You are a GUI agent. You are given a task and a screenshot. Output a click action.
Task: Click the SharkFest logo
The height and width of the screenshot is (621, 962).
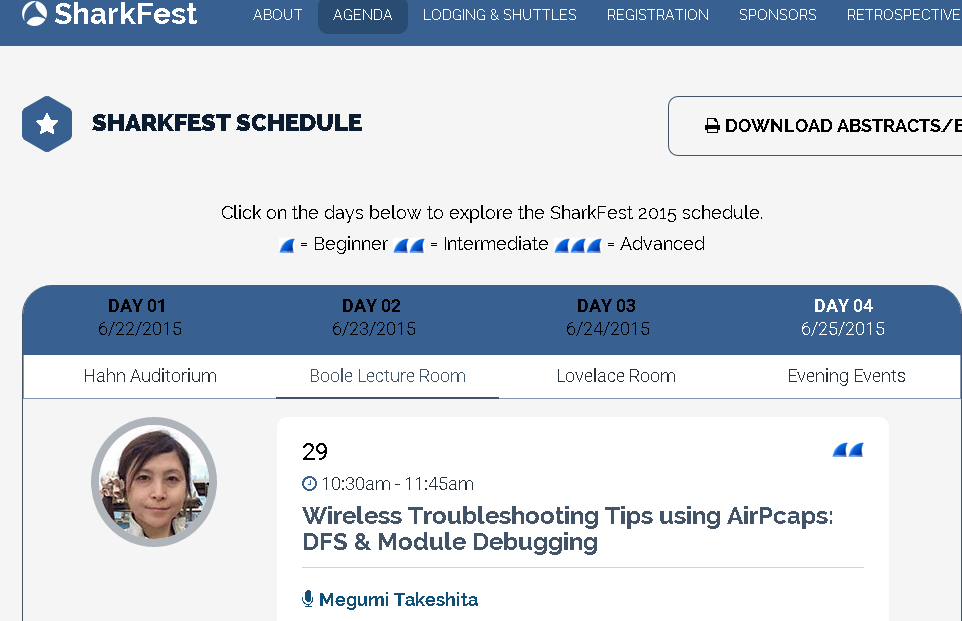coord(109,14)
